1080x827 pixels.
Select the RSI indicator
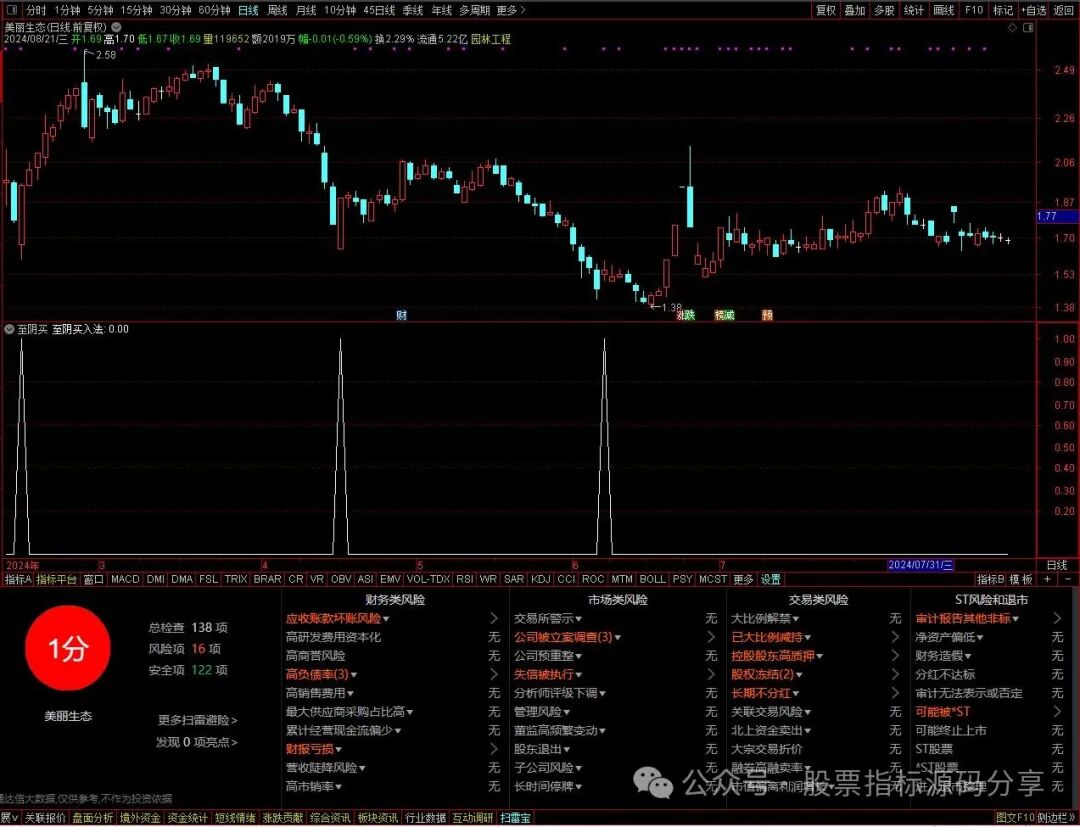(464, 580)
